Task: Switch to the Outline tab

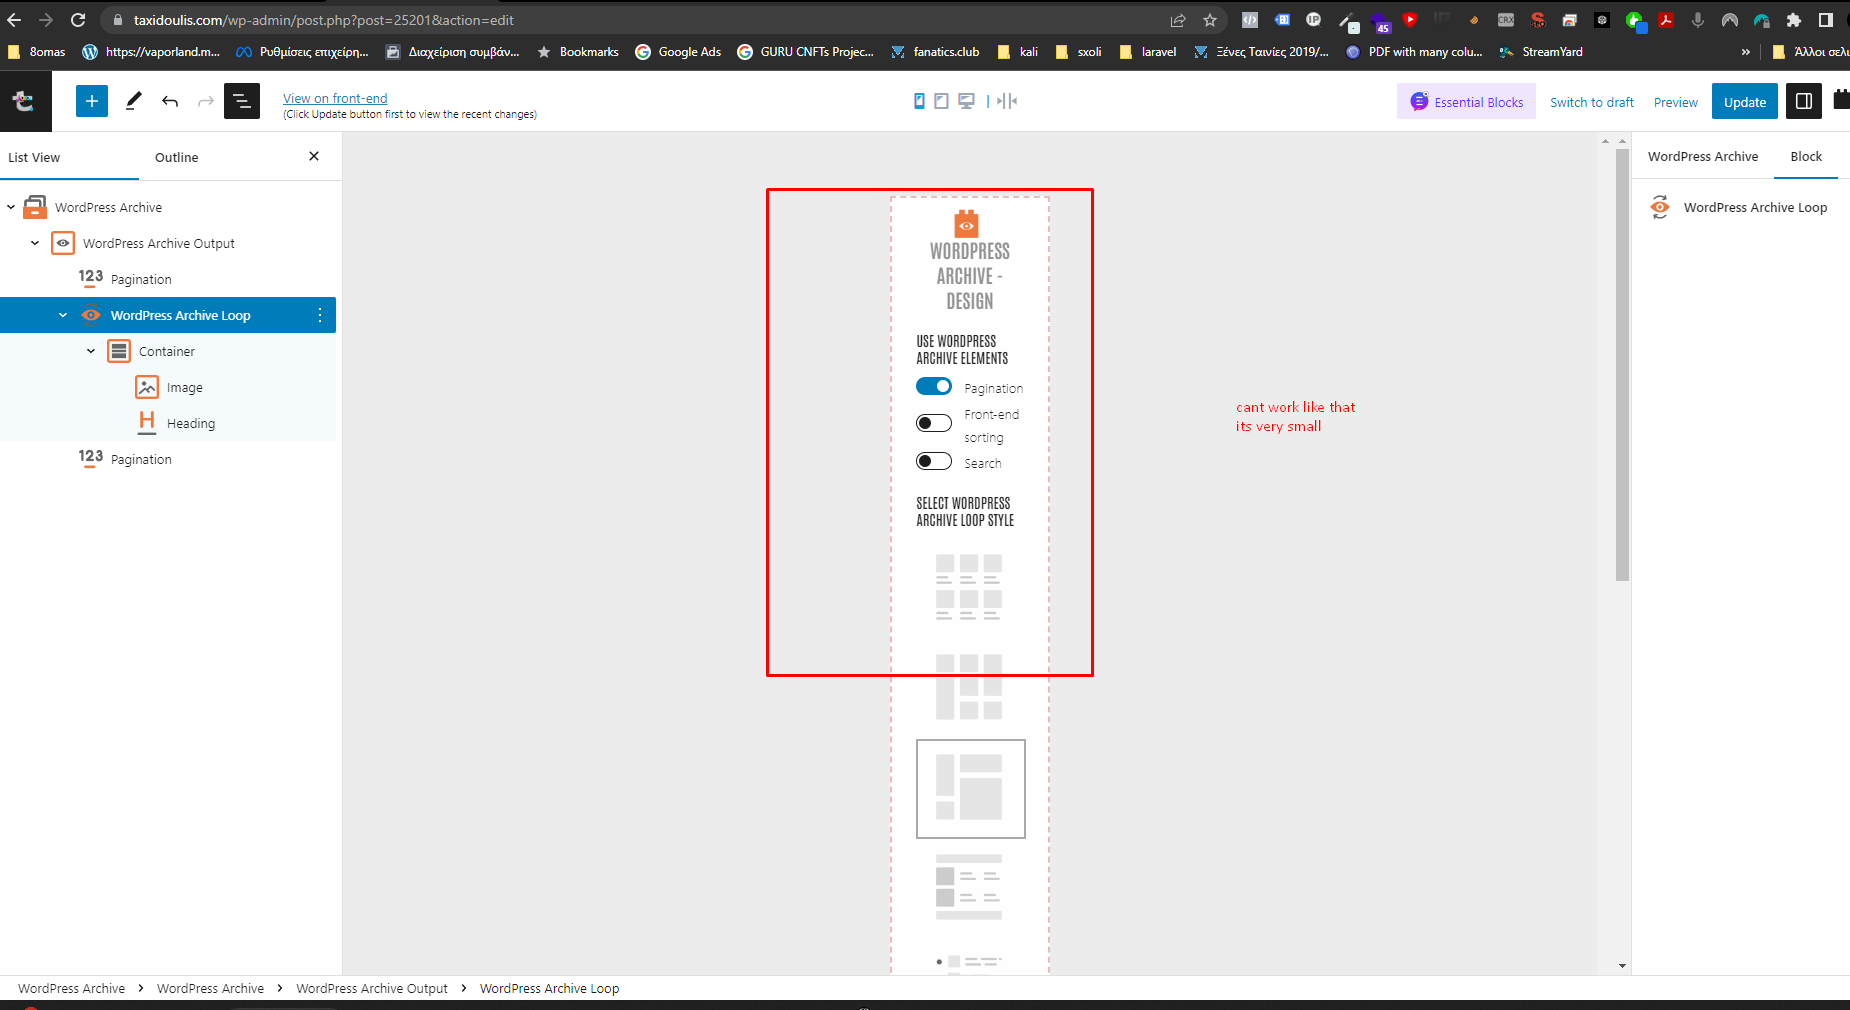Action: (177, 157)
